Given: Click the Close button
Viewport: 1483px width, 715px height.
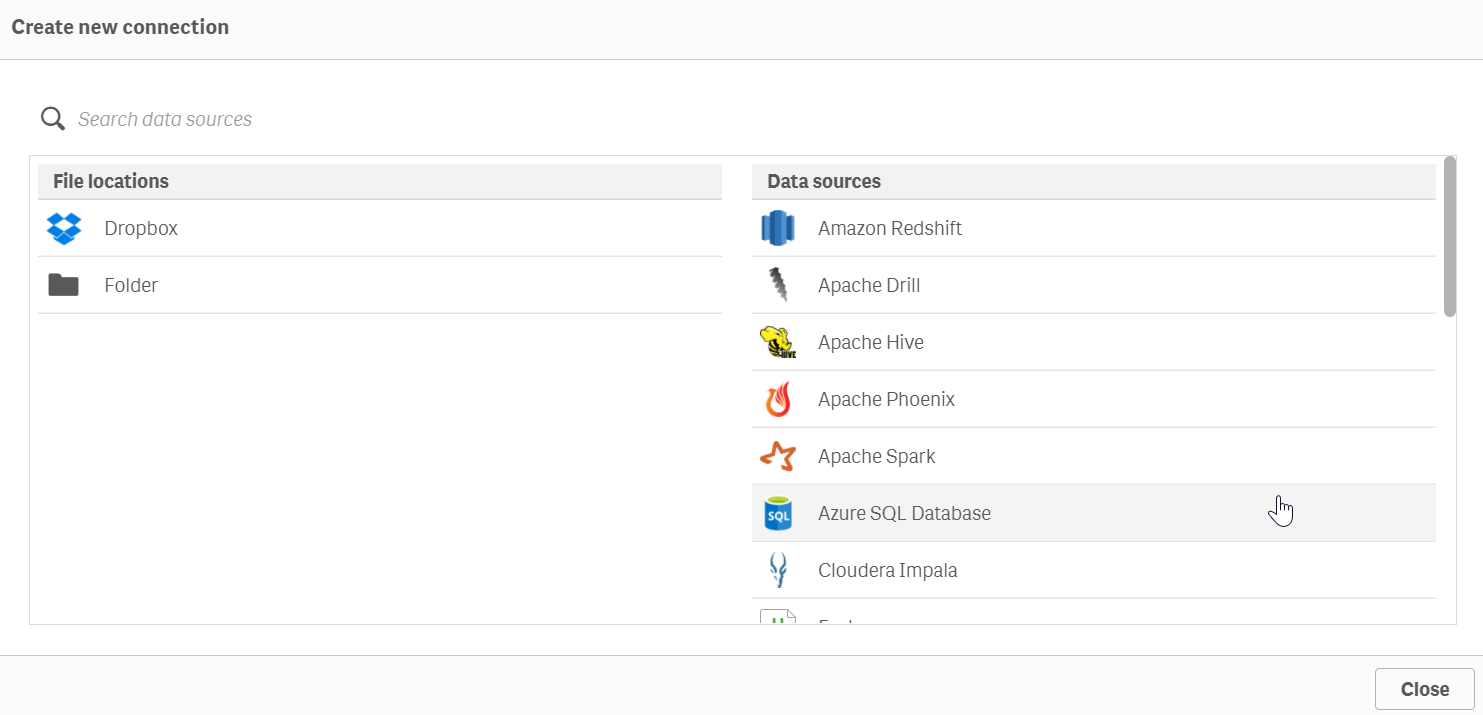Looking at the screenshot, I should (x=1425, y=689).
